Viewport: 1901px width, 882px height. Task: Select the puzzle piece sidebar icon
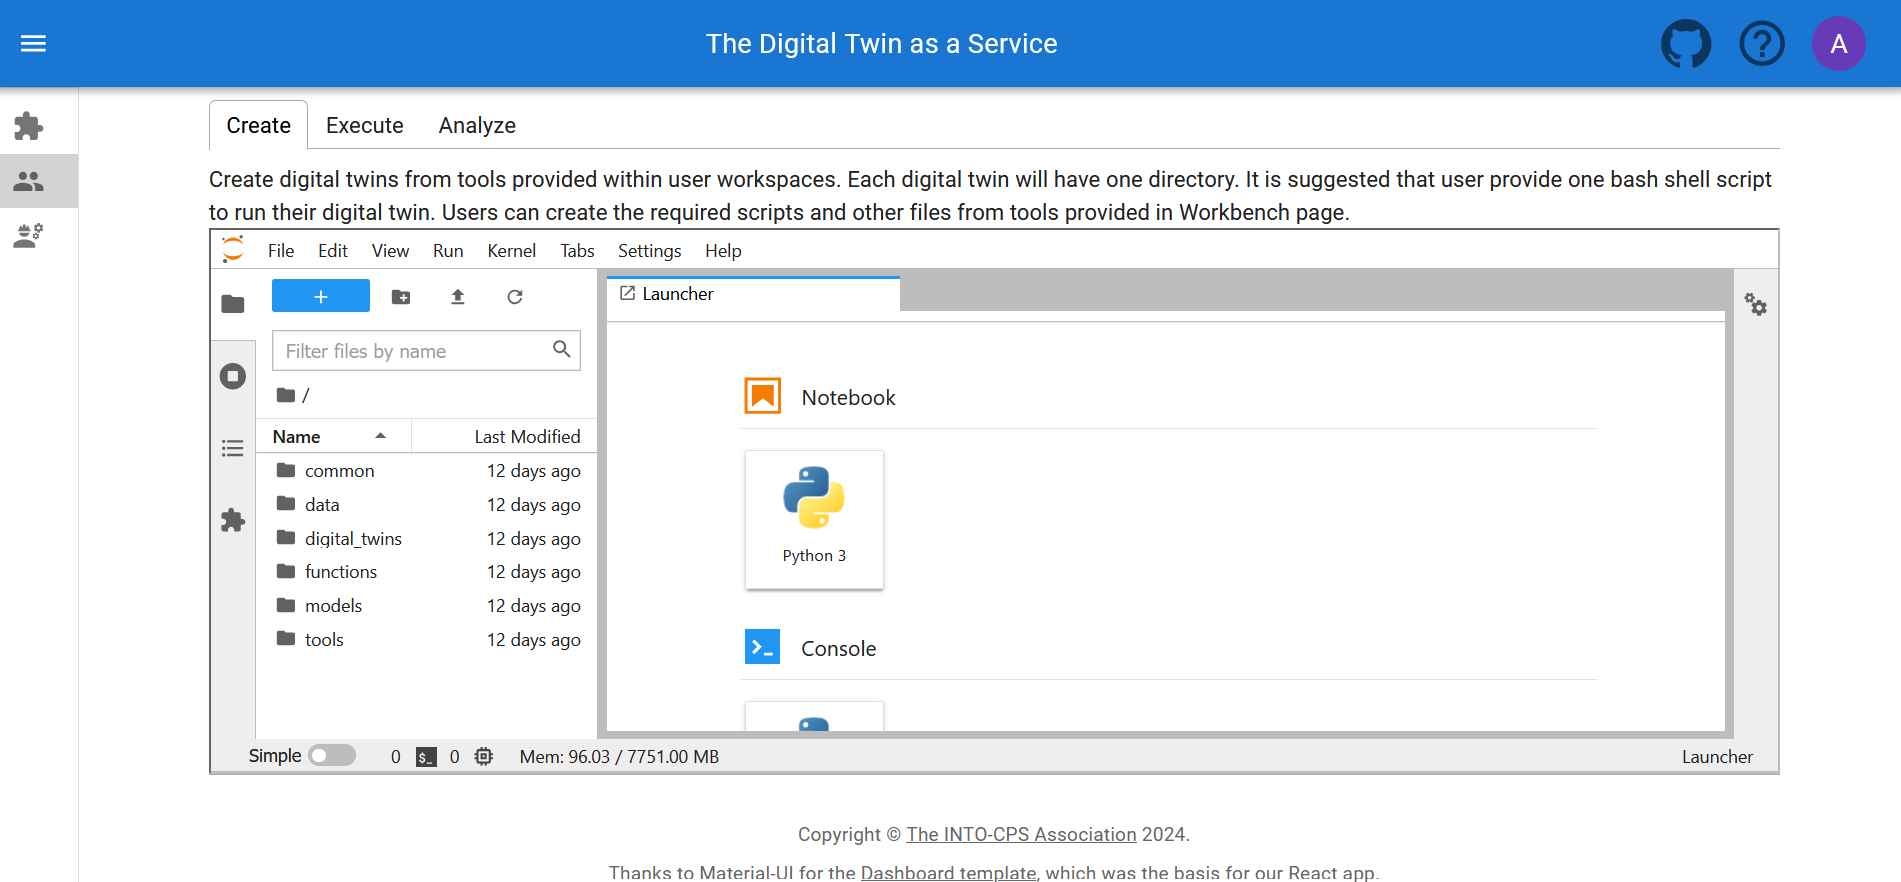(x=29, y=126)
